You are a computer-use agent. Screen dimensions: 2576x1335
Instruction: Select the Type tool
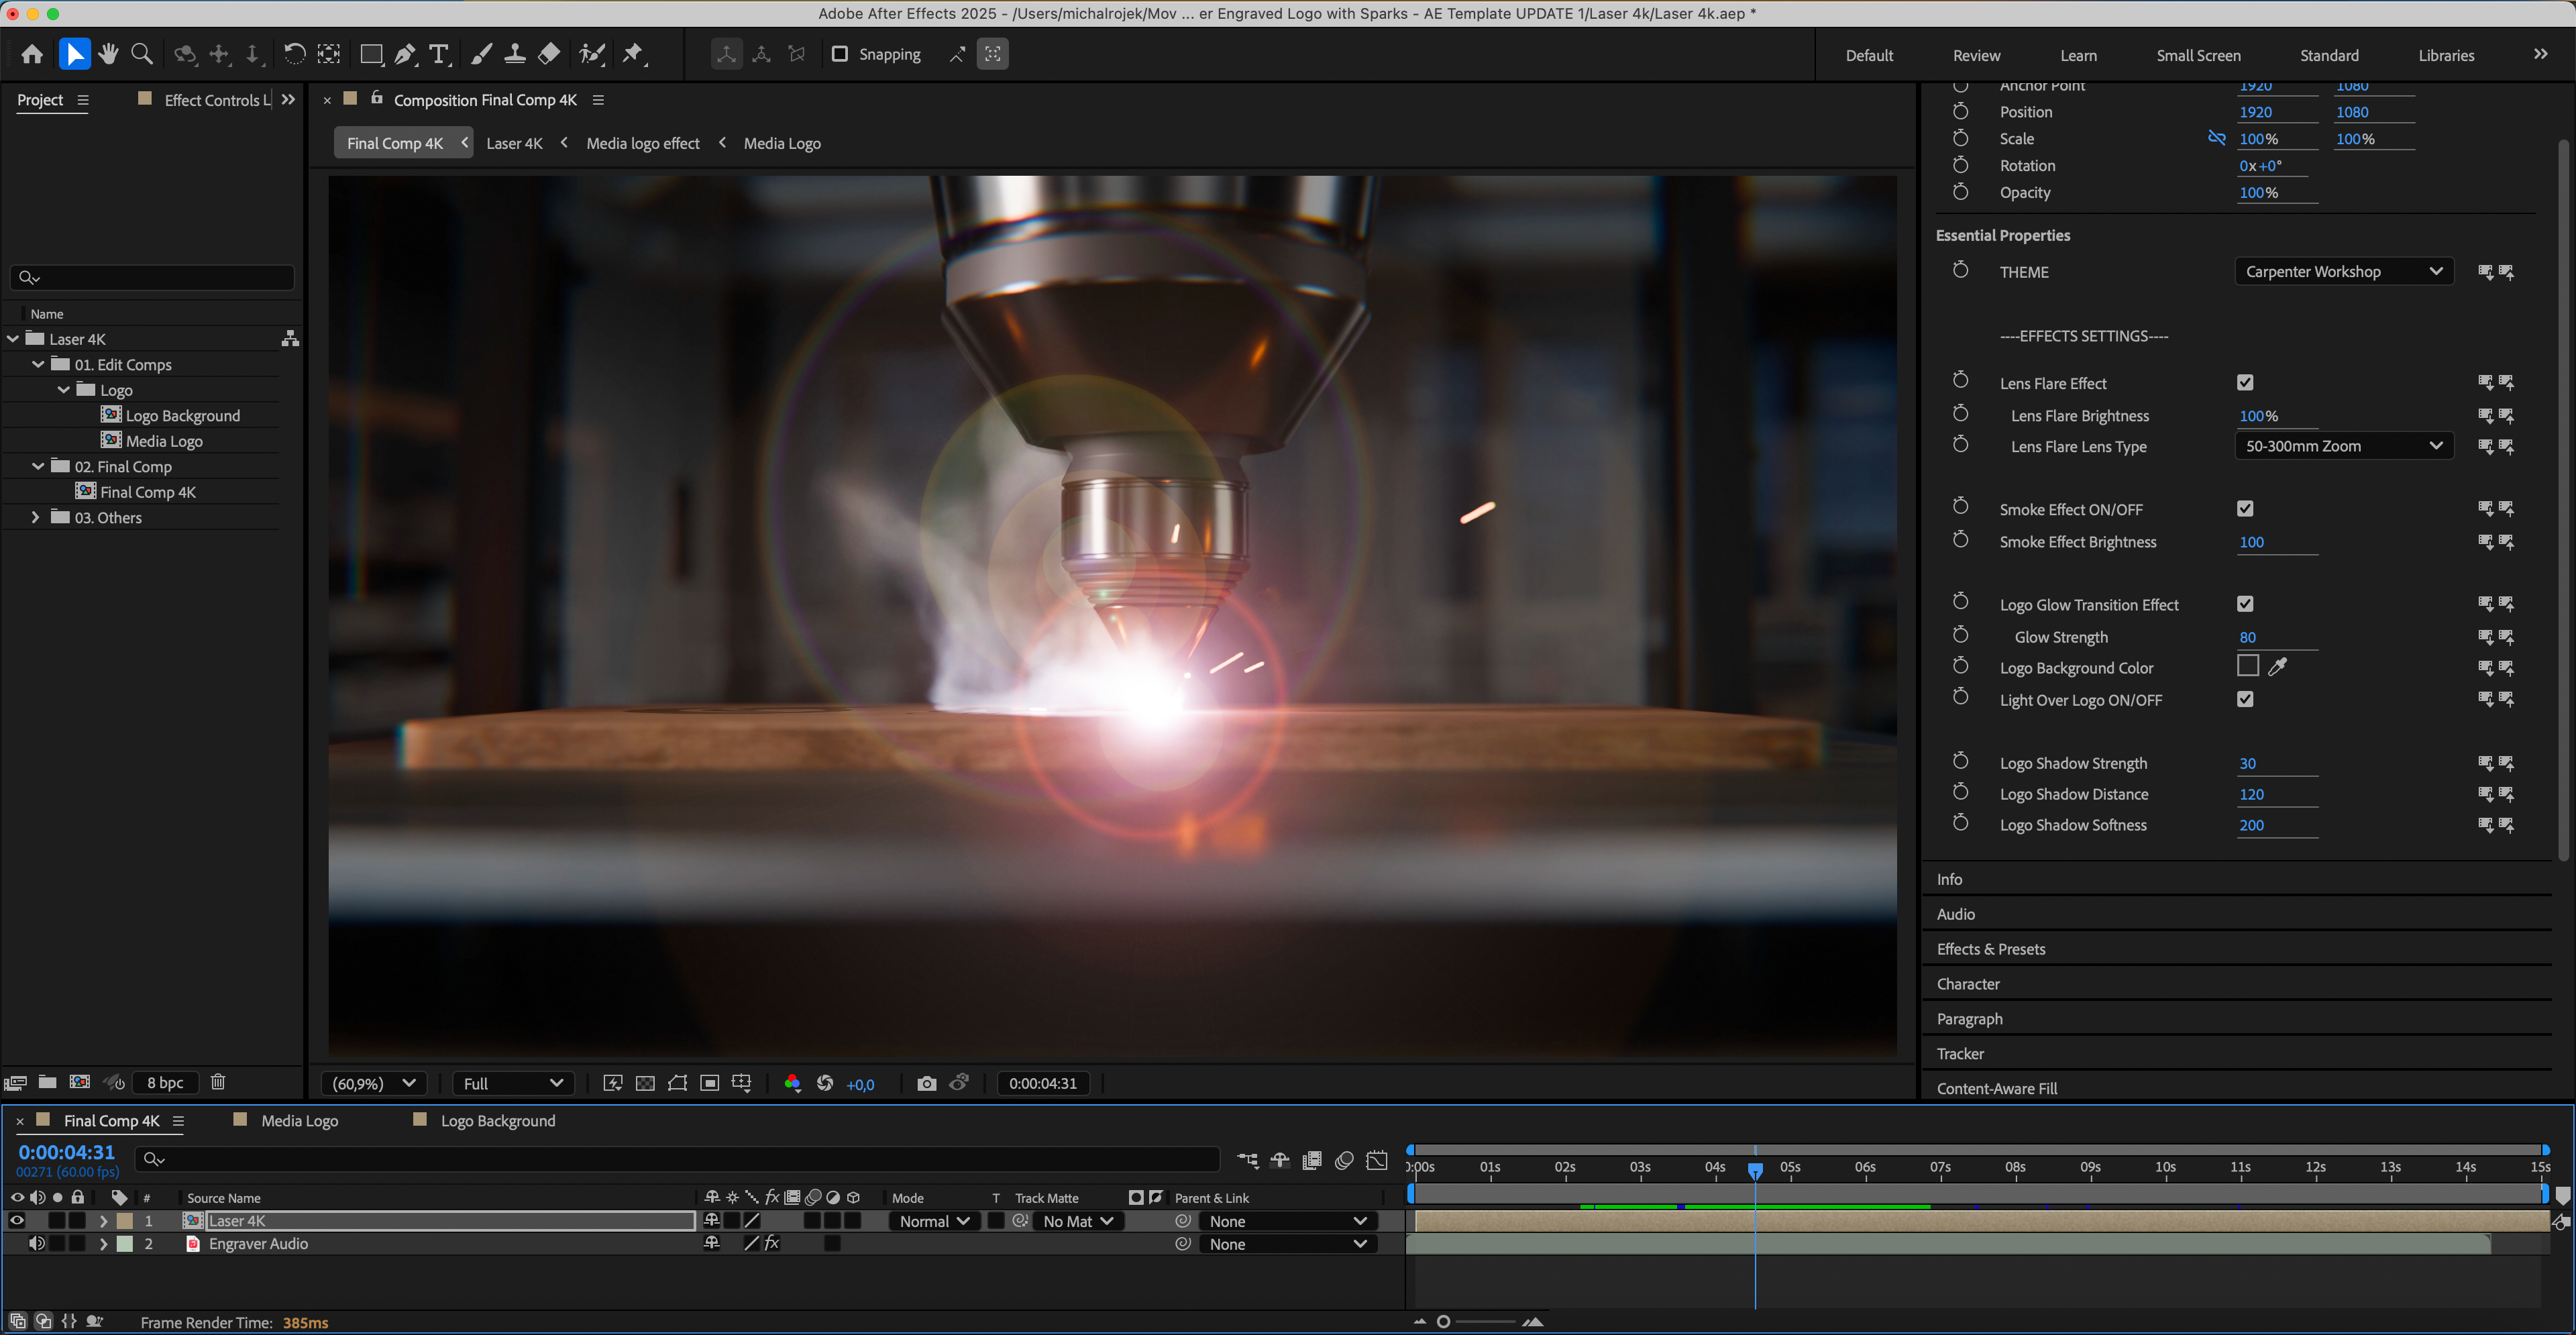click(438, 54)
